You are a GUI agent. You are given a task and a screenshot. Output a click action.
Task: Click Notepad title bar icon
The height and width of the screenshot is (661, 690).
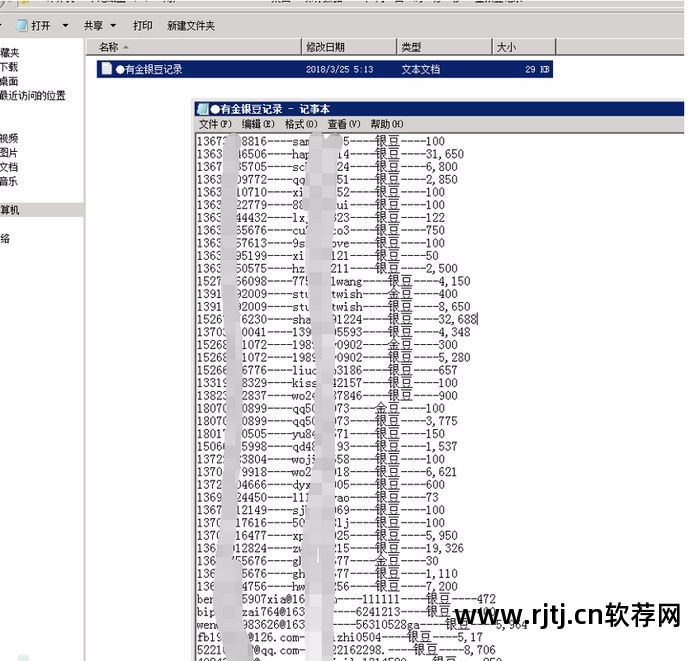pos(203,109)
